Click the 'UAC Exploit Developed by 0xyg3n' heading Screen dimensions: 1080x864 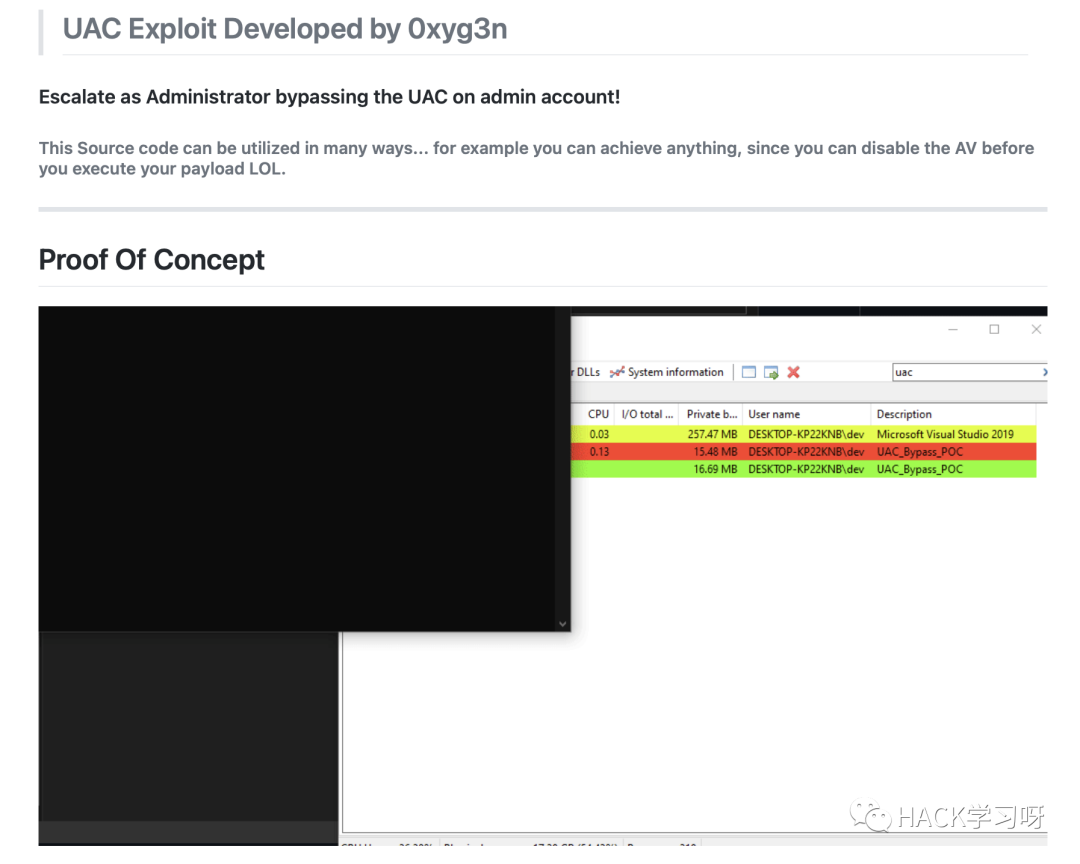tap(285, 29)
